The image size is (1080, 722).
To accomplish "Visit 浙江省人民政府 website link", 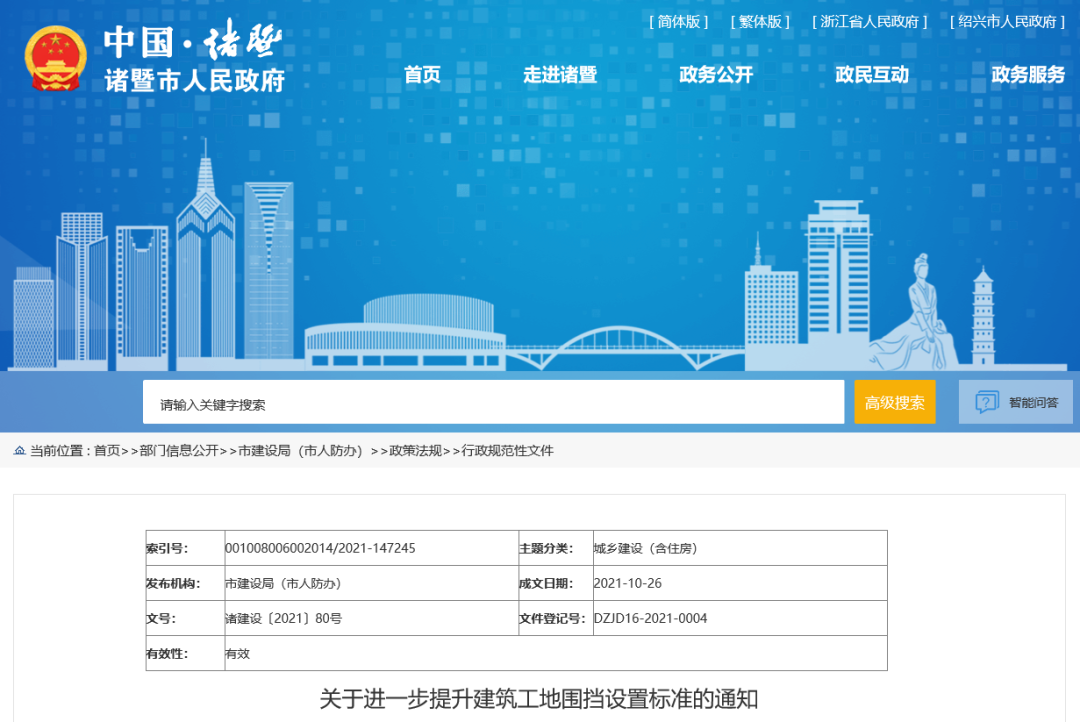I will [873, 22].
